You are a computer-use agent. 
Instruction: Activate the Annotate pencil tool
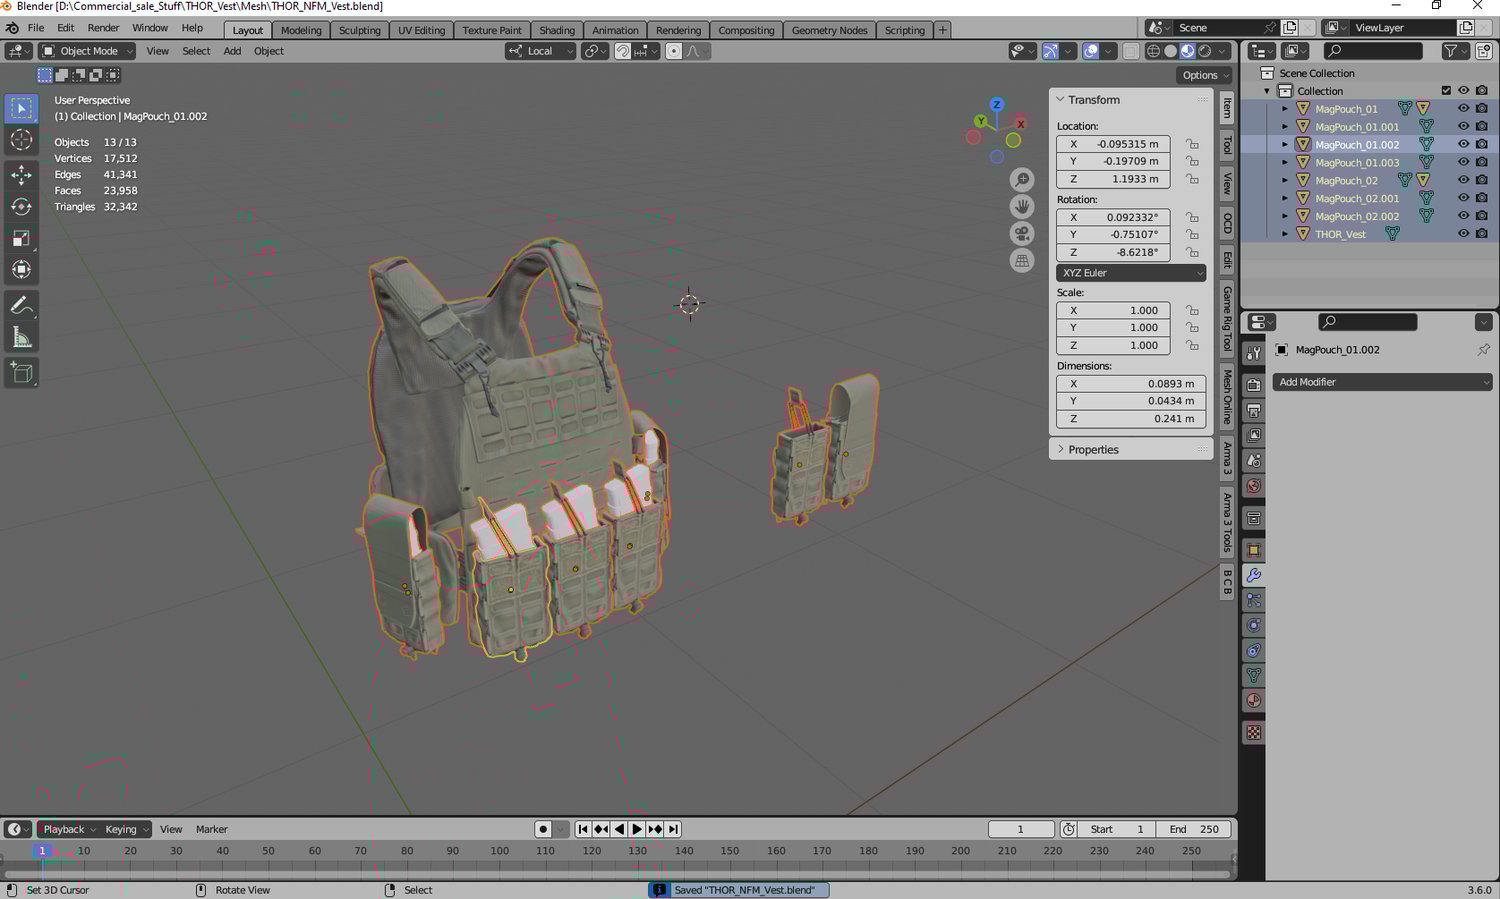click(x=21, y=306)
